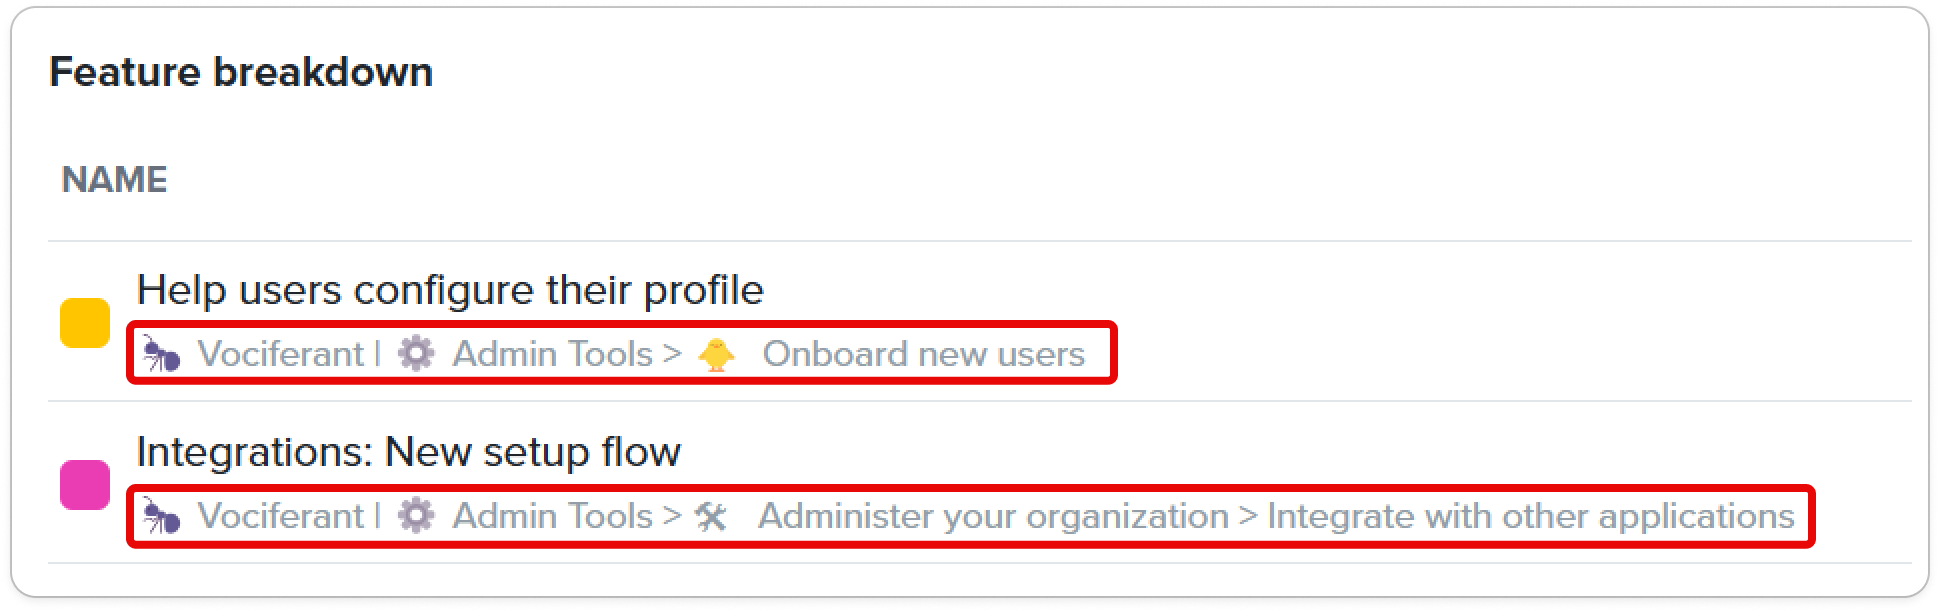Click Integrate with other applications breadcrumb
This screenshot has height=612, width=1940.
(x=1531, y=516)
